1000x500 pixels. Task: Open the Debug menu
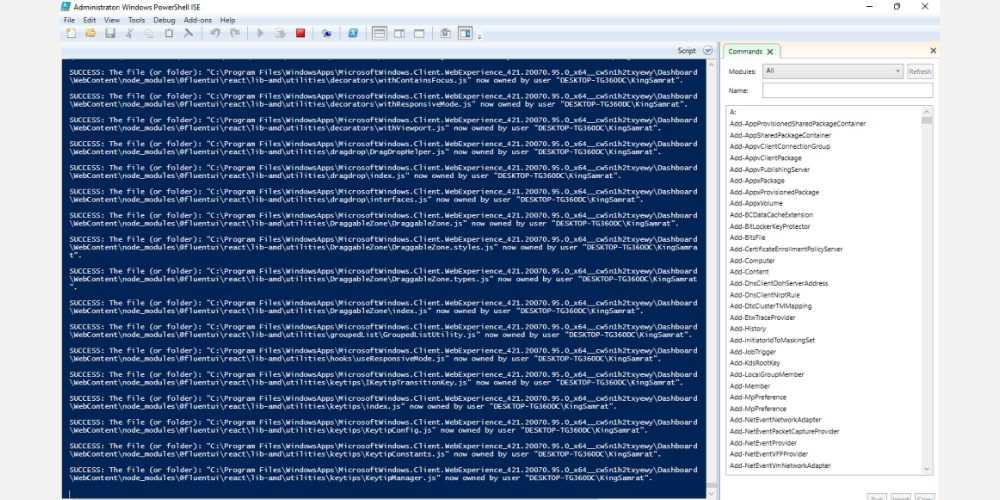(x=164, y=20)
